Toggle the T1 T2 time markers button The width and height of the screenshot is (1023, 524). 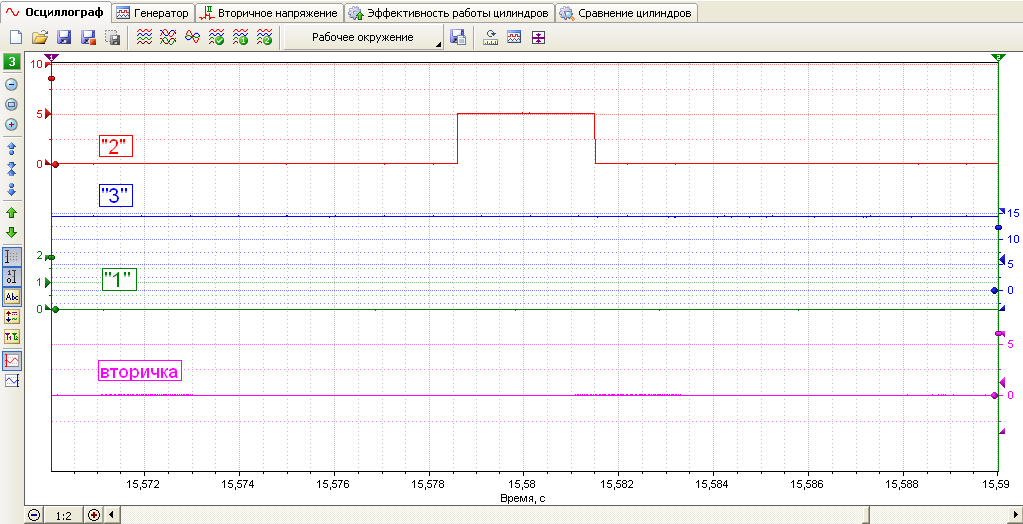tap(12, 337)
